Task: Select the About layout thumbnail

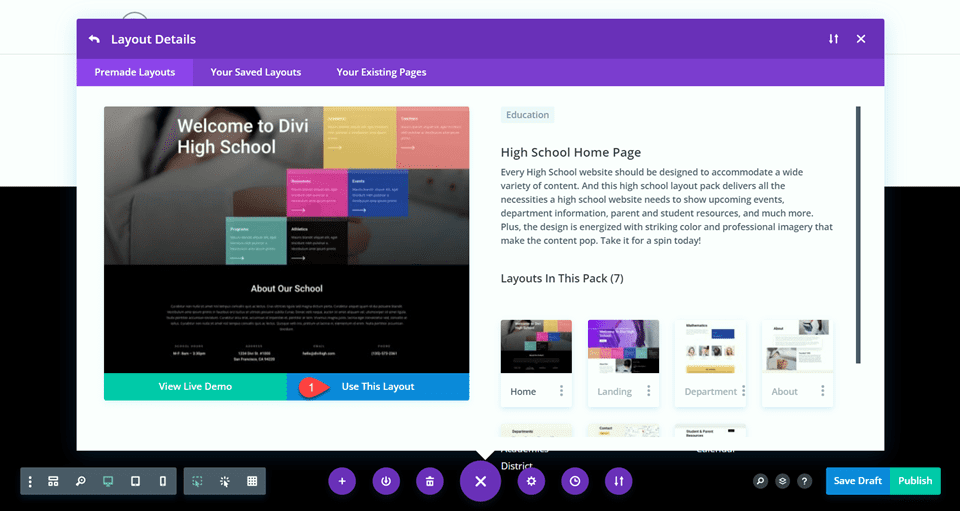Action: (x=797, y=346)
